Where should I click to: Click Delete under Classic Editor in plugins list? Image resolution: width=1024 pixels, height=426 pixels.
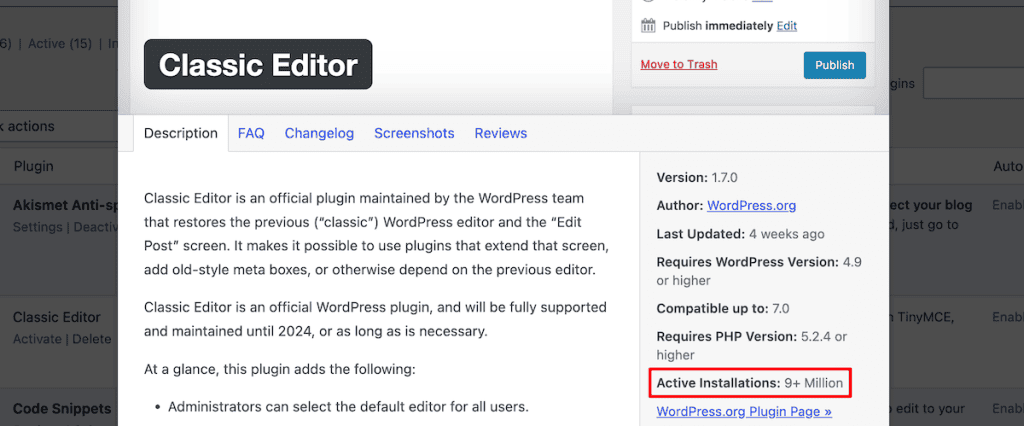(x=91, y=339)
